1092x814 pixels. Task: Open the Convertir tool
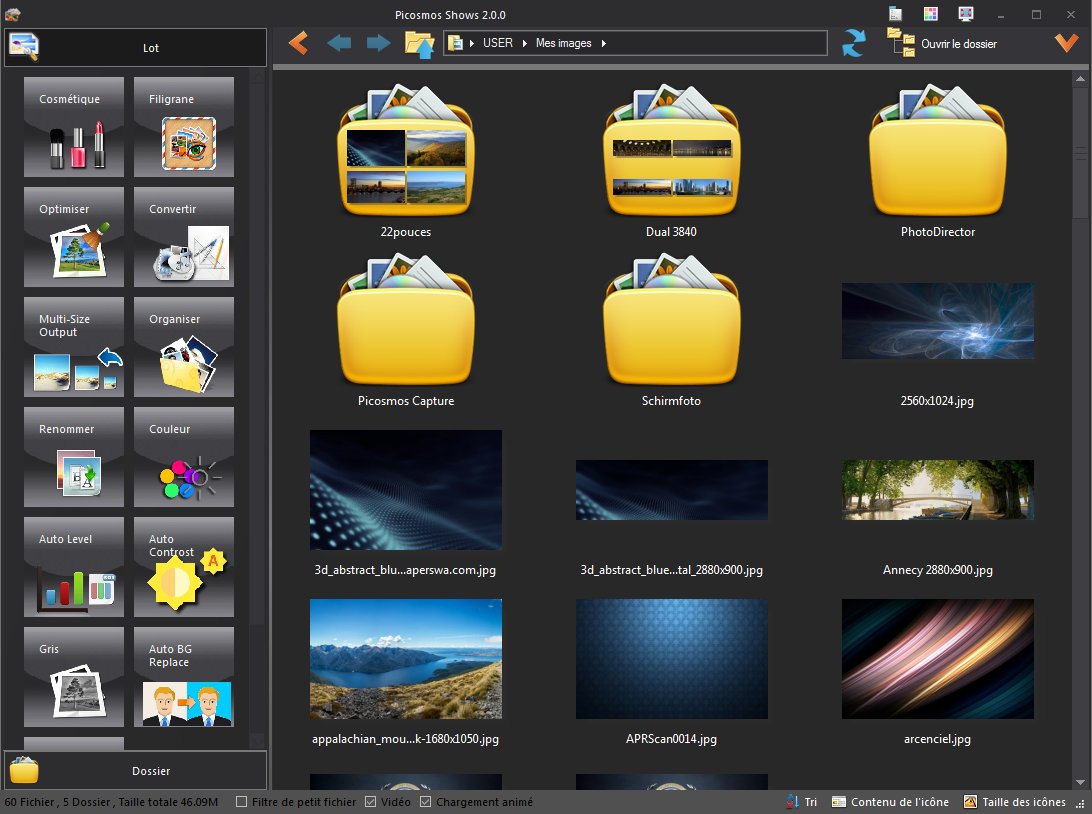pos(184,237)
